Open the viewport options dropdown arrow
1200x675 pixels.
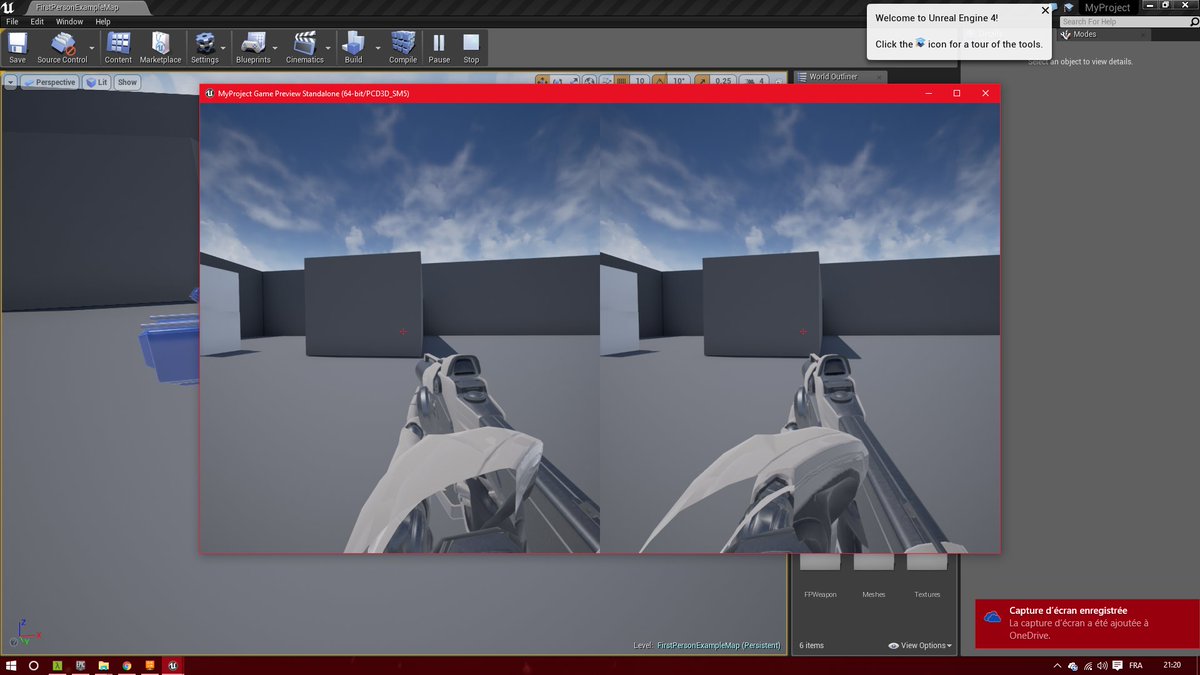11,82
